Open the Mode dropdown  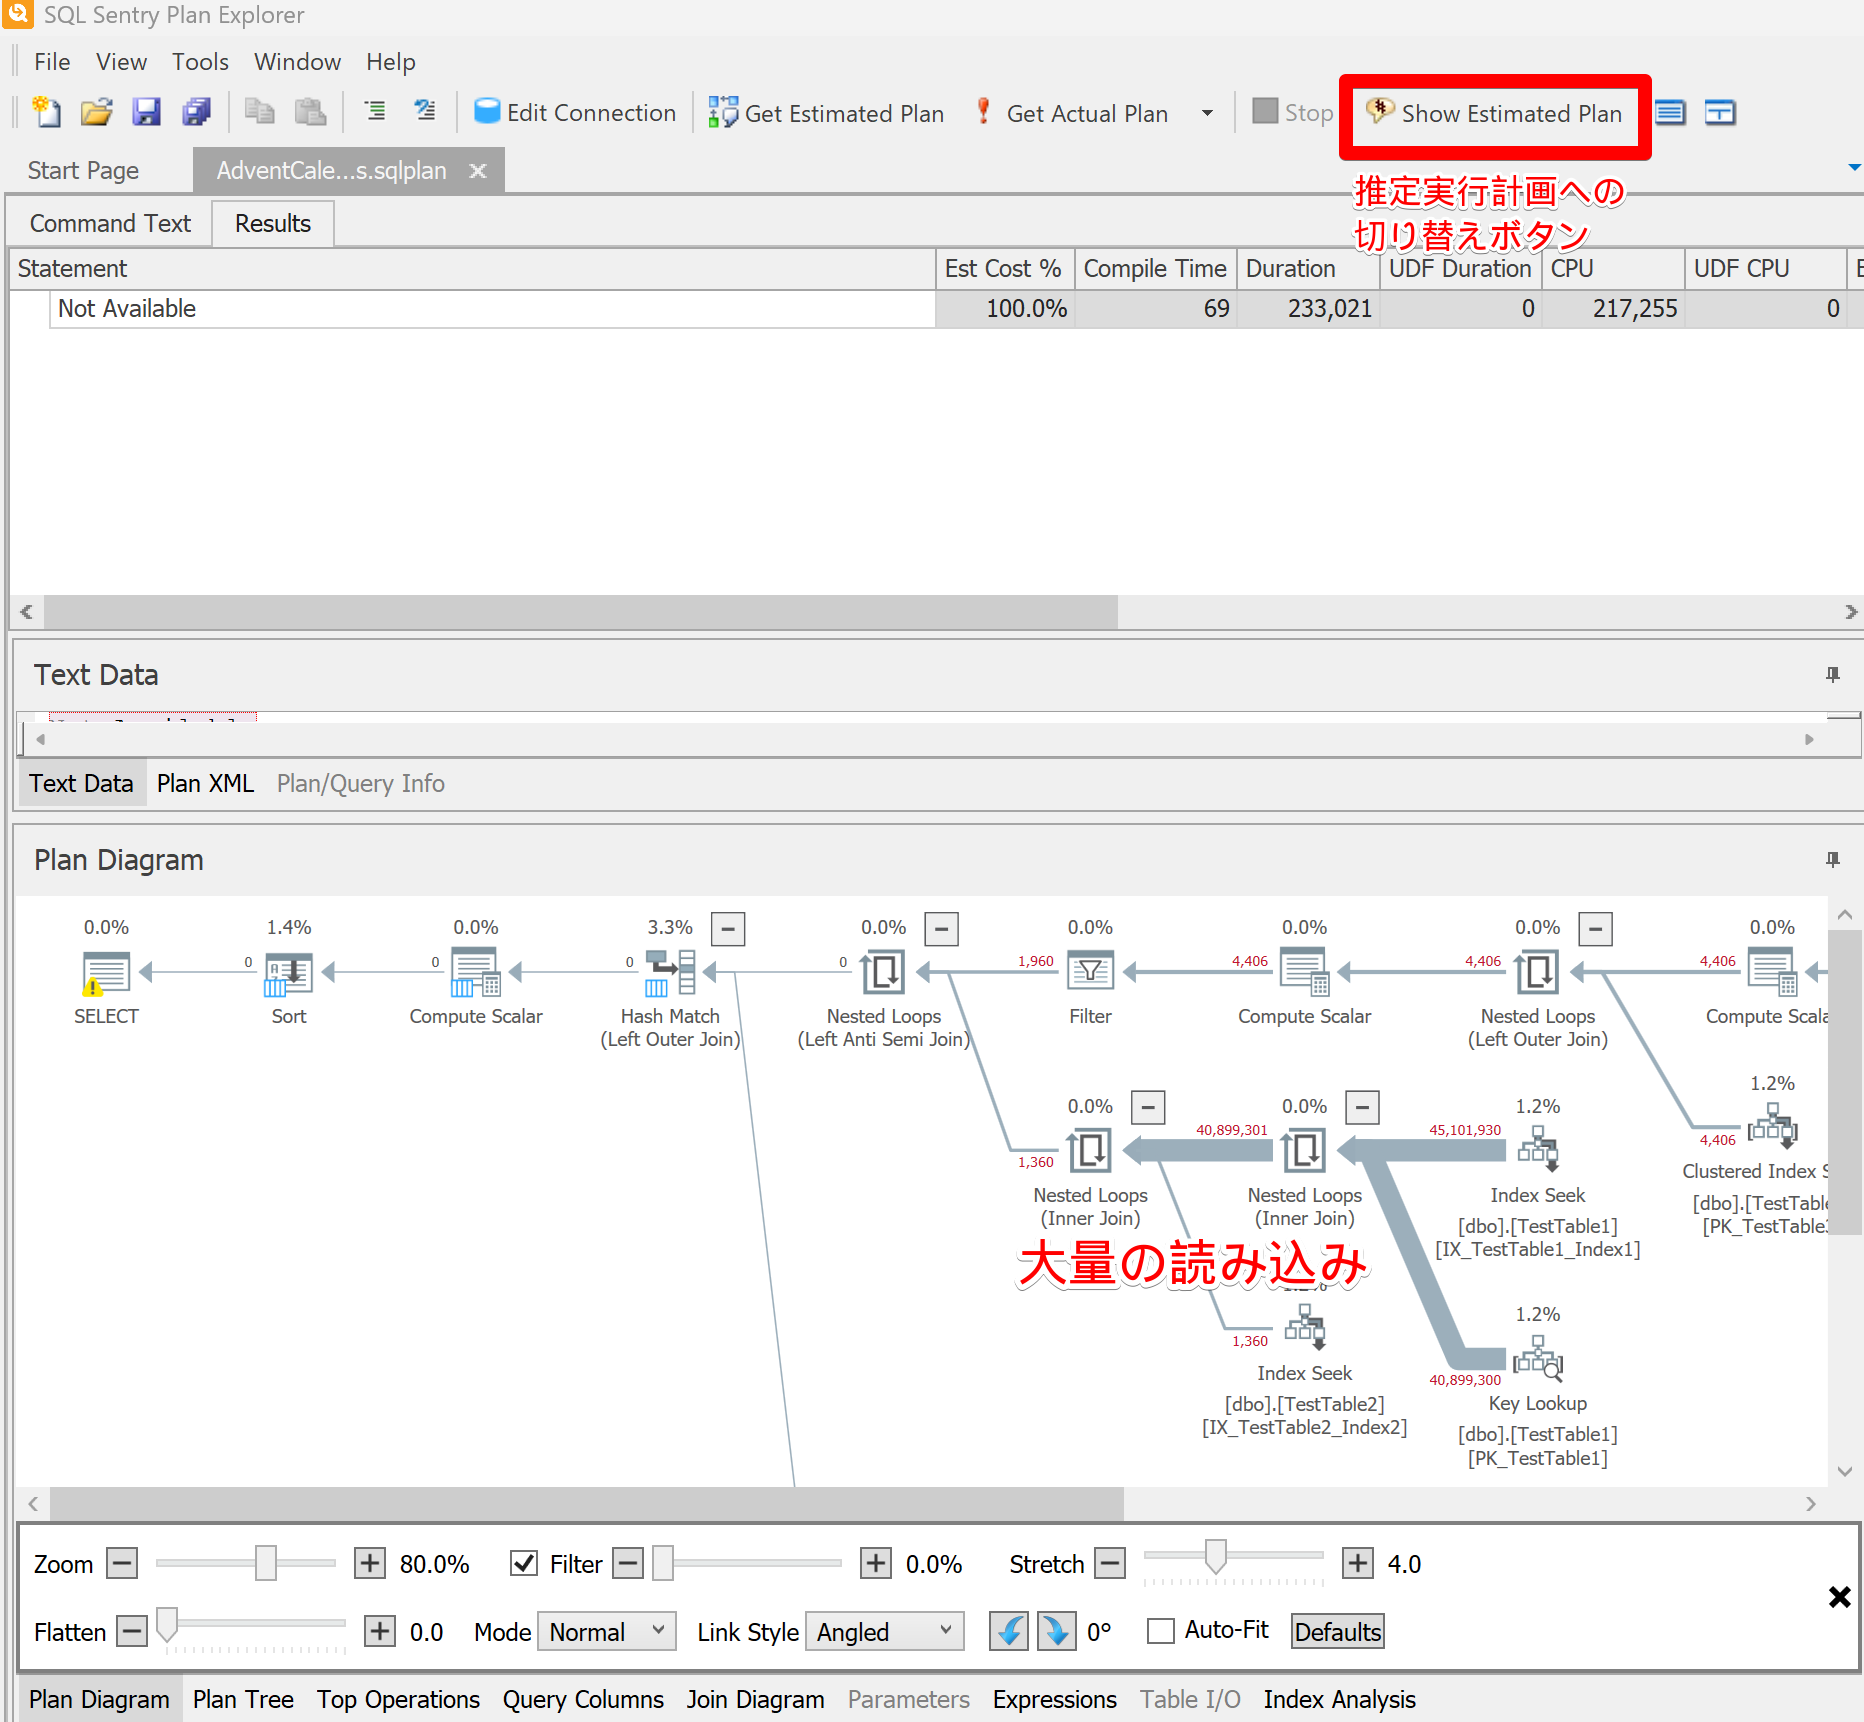click(607, 1632)
